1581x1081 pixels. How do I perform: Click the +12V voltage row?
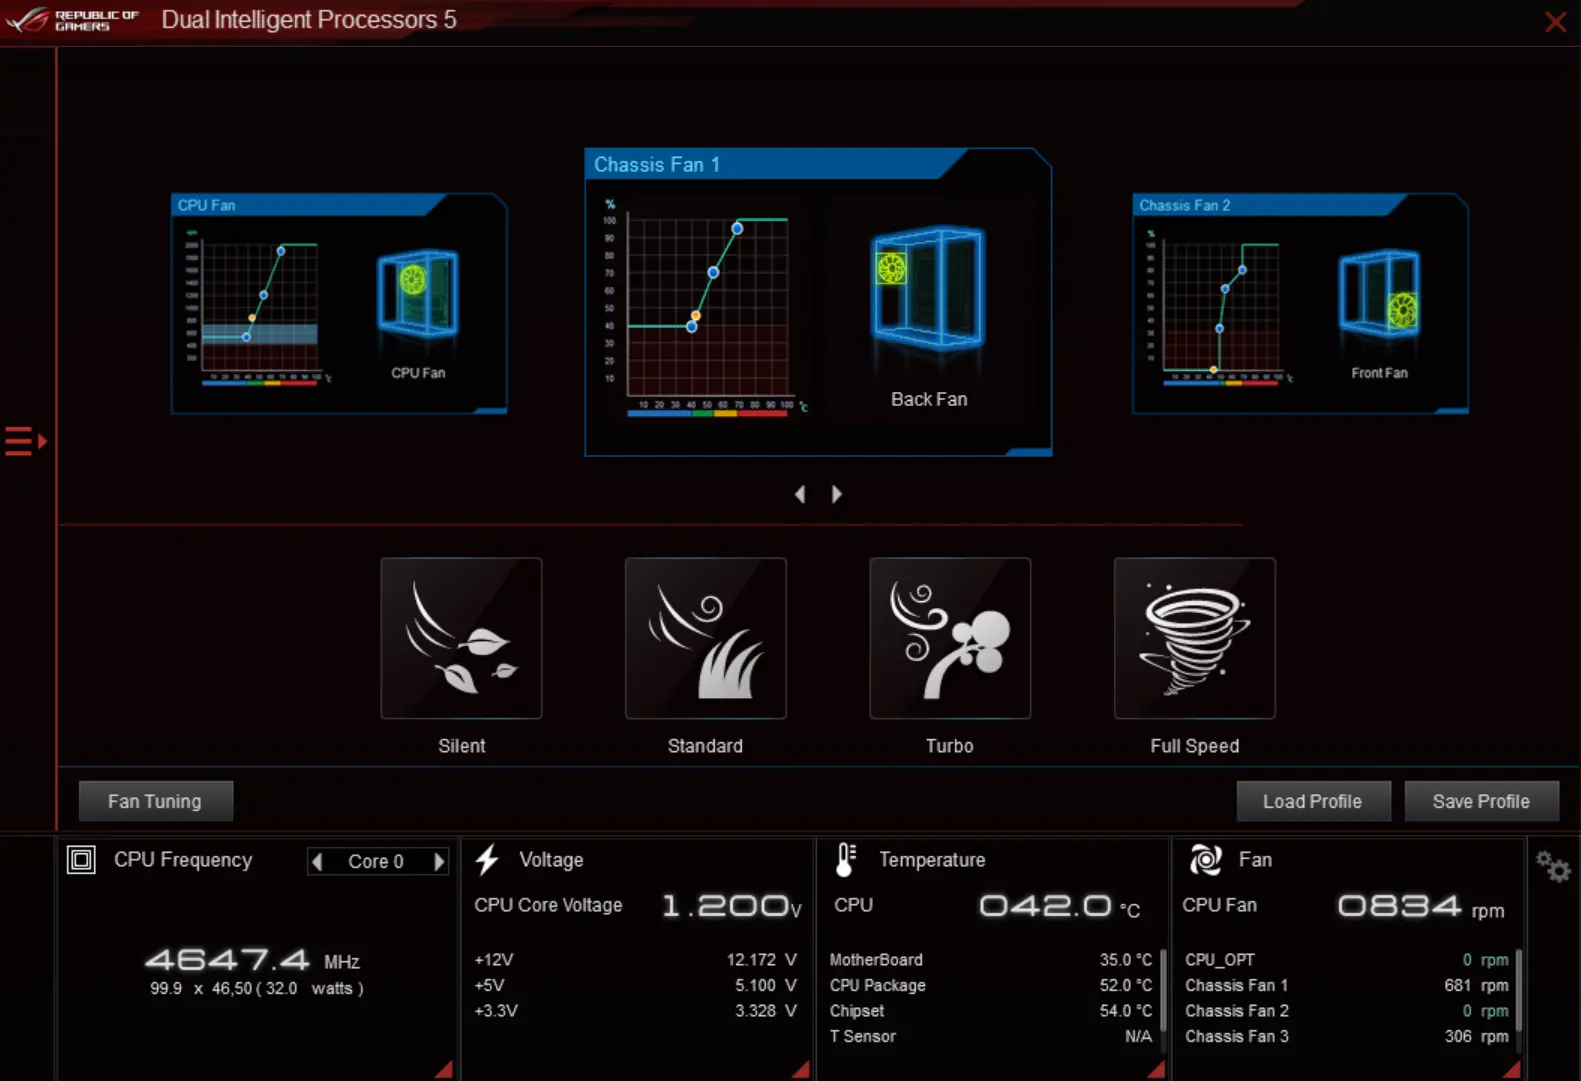636,960
